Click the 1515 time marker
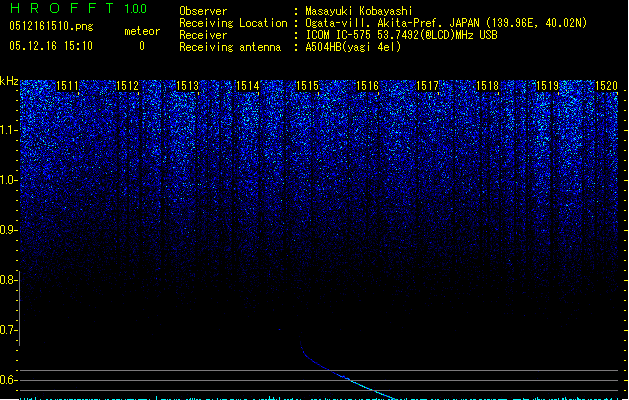 [307, 87]
